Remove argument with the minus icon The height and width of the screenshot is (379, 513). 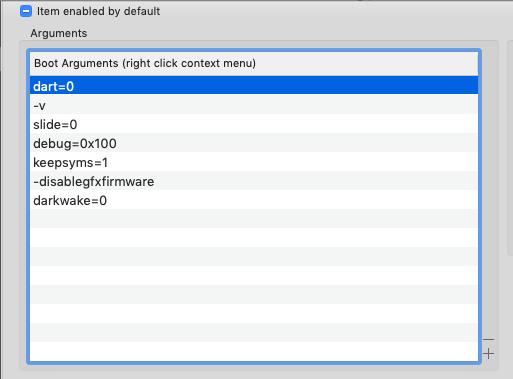488,340
